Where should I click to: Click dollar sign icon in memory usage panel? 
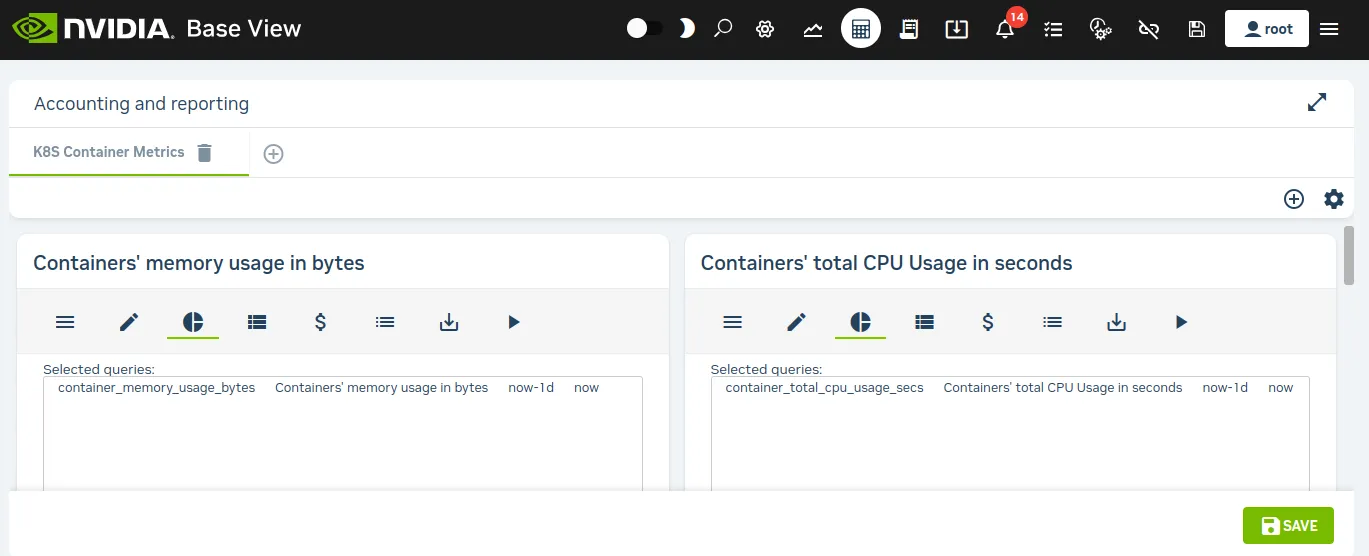click(321, 322)
